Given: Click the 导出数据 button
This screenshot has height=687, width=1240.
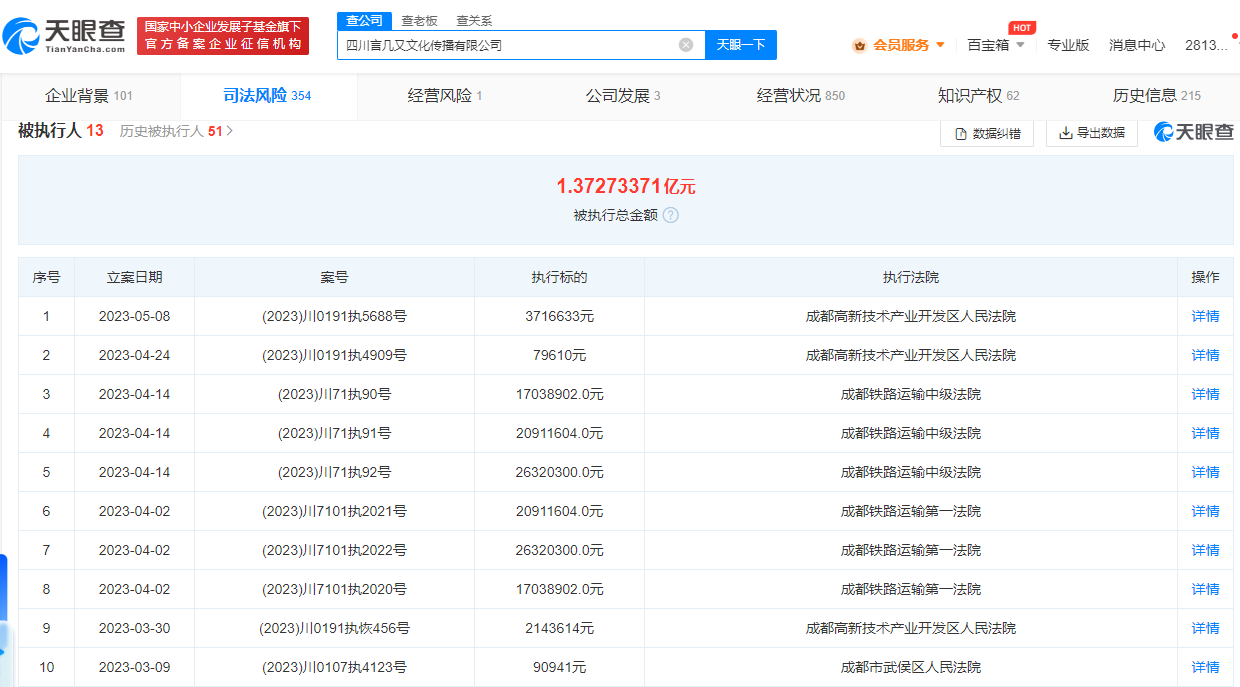Looking at the screenshot, I should coord(1092,133).
